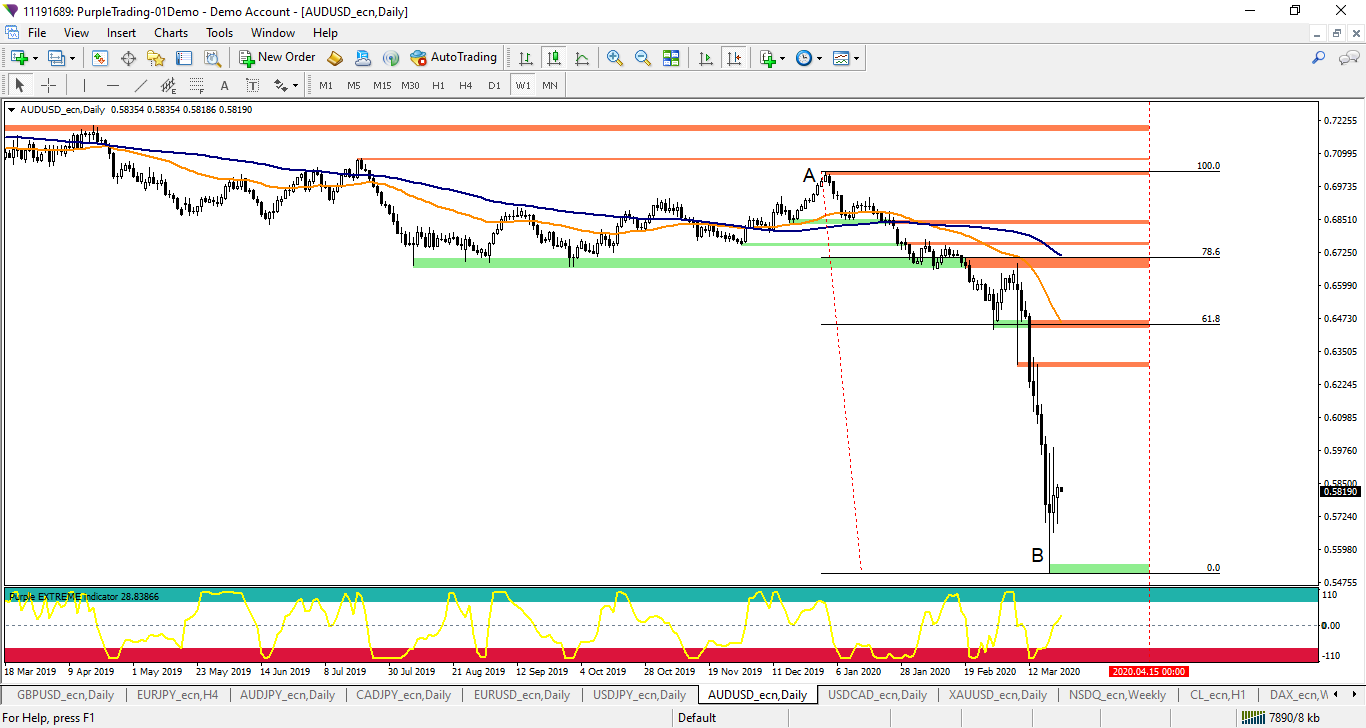The width and height of the screenshot is (1366, 728).
Task: Open the chat bubbles icon
Action: 1349,58
